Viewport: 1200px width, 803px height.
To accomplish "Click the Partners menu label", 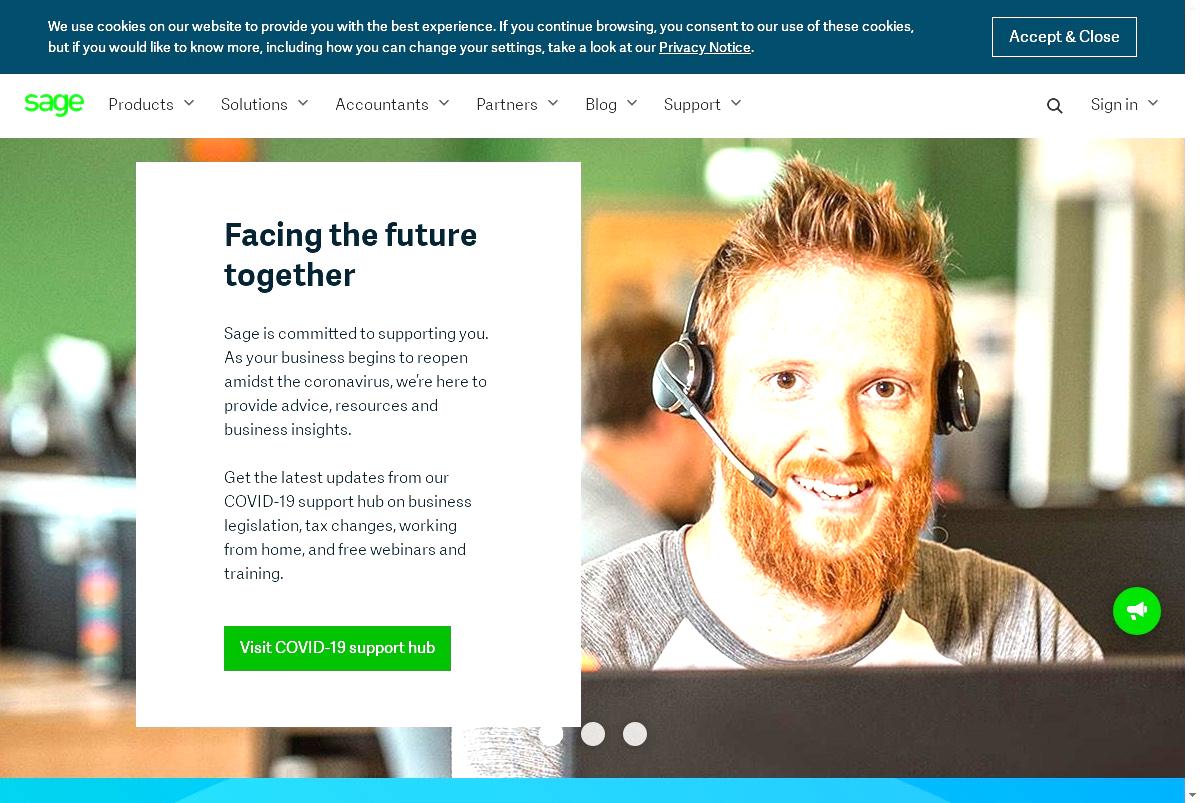I will pos(507,104).
